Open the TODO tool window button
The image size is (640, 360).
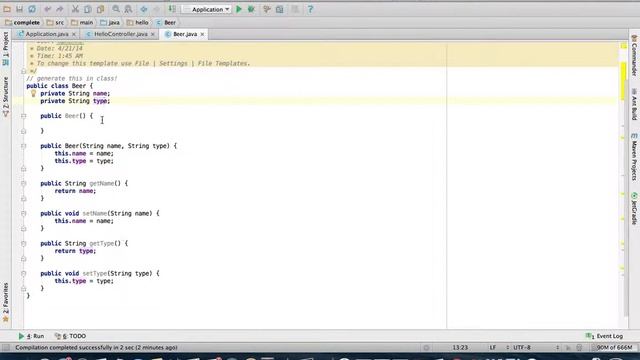[x=70, y=336]
